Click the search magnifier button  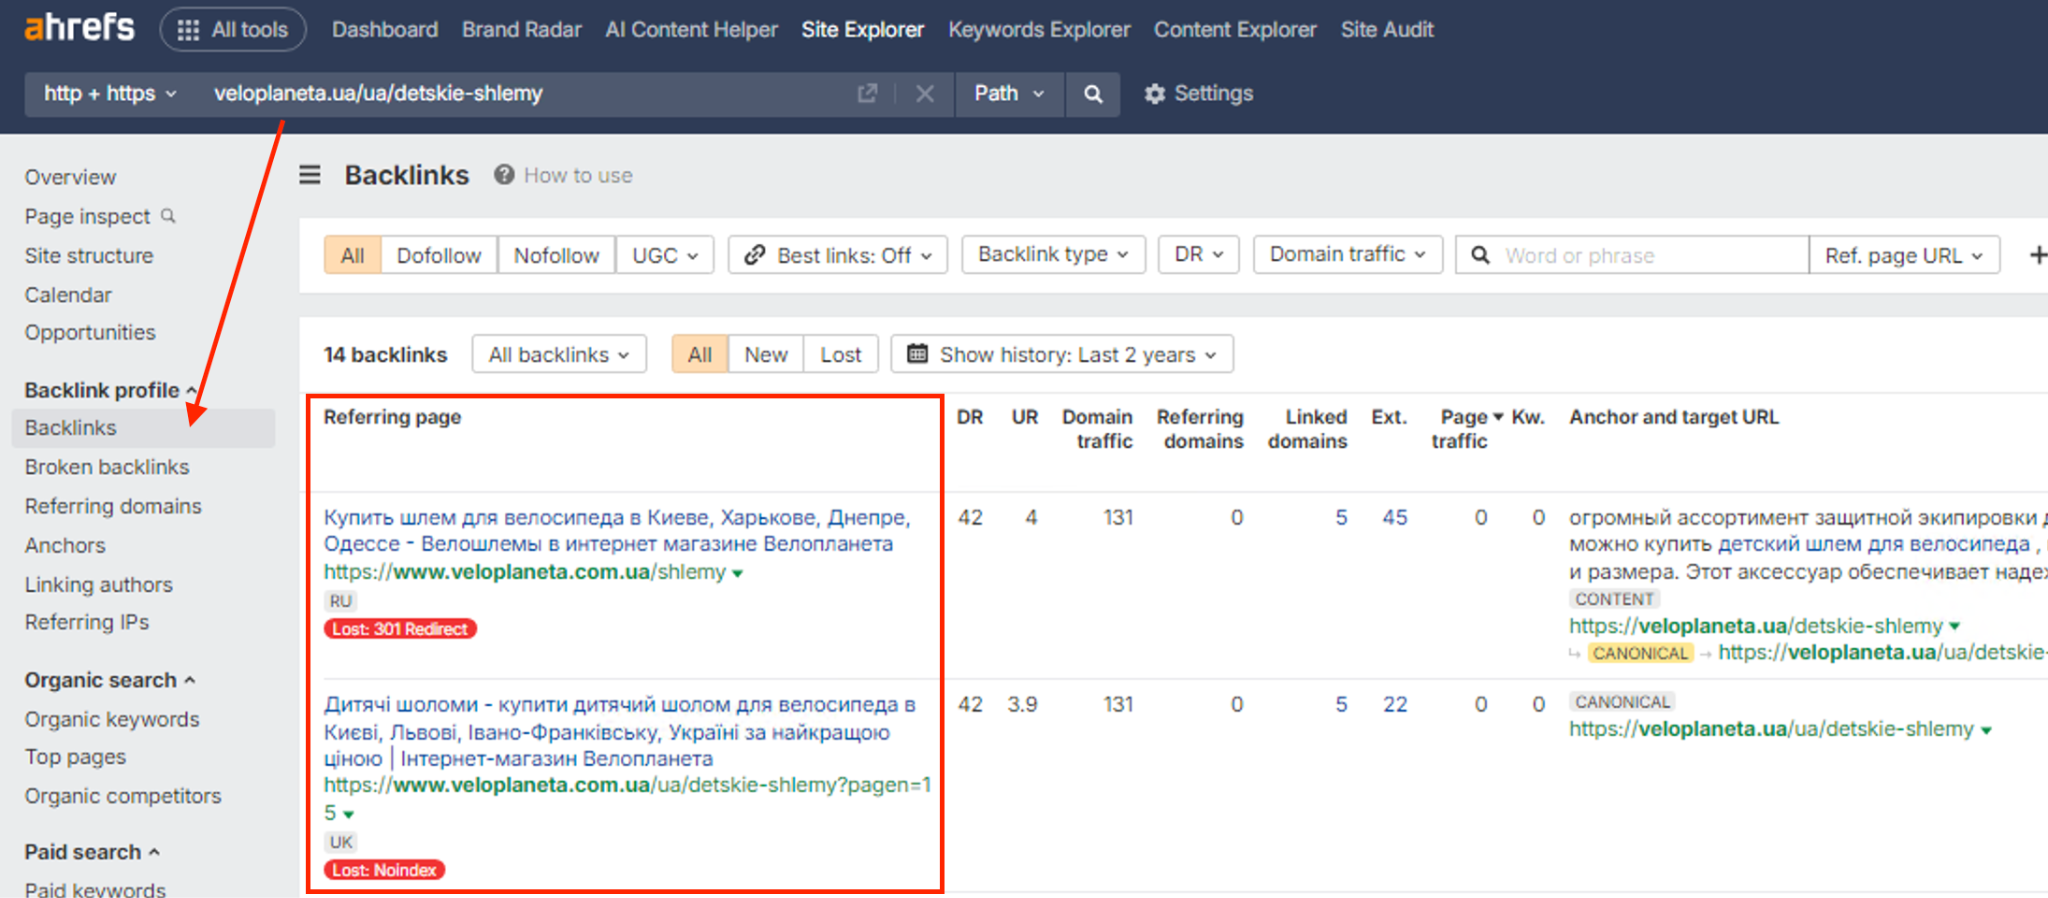point(1093,93)
